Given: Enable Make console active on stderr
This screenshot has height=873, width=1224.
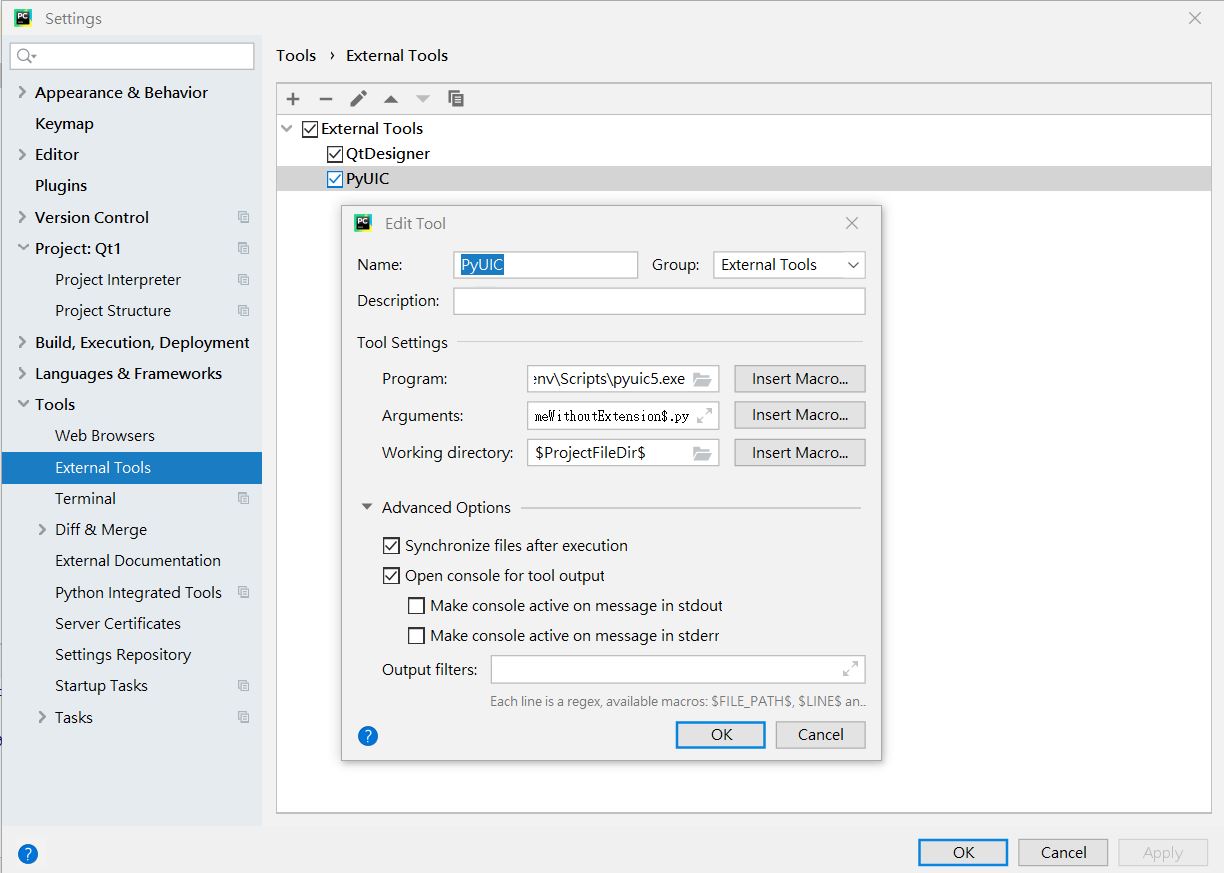Looking at the screenshot, I should coord(416,636).
